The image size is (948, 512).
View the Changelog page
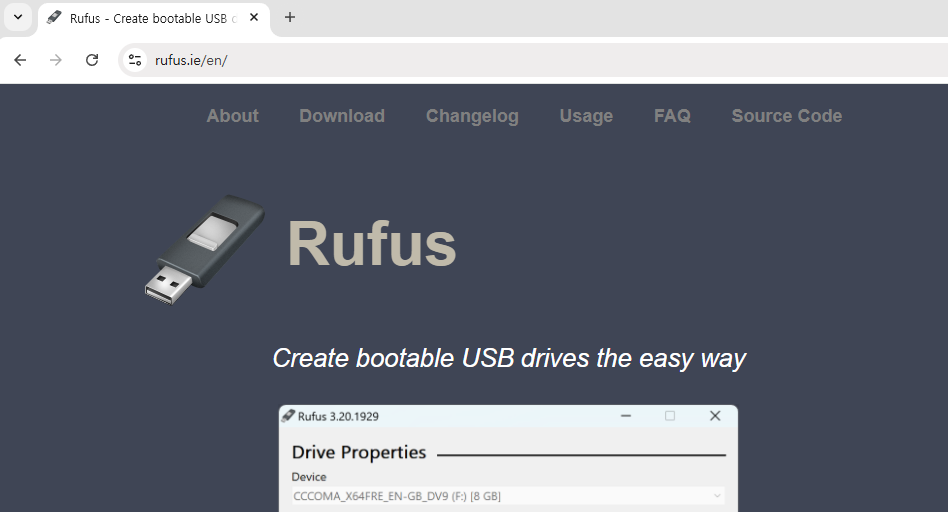(x=472, y=116)
